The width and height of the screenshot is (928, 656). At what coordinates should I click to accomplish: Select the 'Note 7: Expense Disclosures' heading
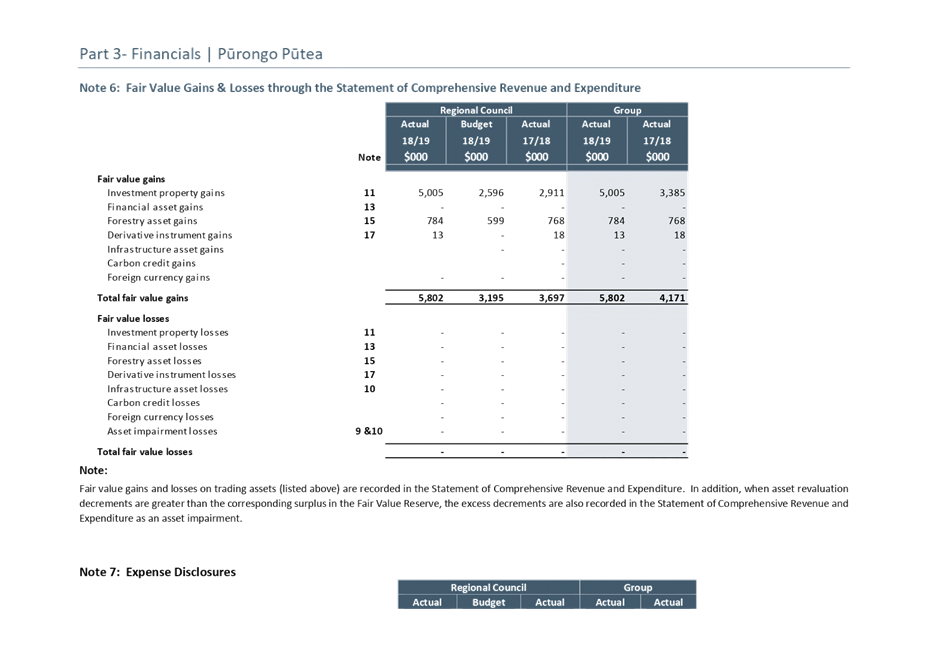pyautogui.click(x=157, y=572)
